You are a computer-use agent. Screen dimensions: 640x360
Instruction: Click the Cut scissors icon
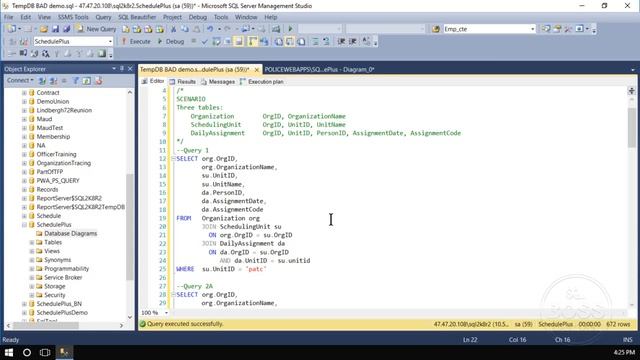coord(173,29)
